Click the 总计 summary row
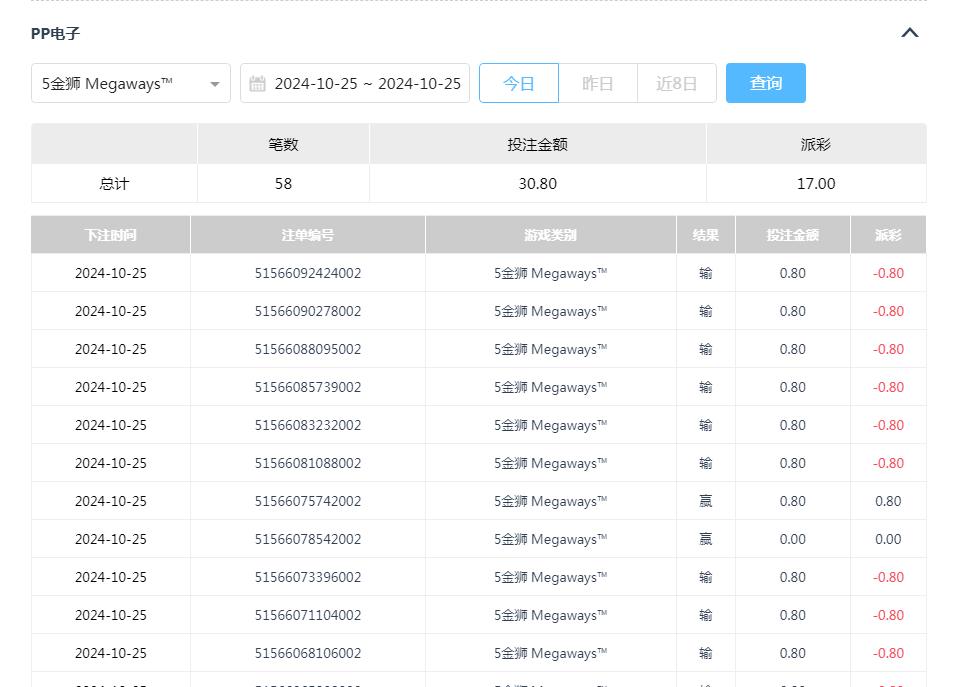 point(114,183)
